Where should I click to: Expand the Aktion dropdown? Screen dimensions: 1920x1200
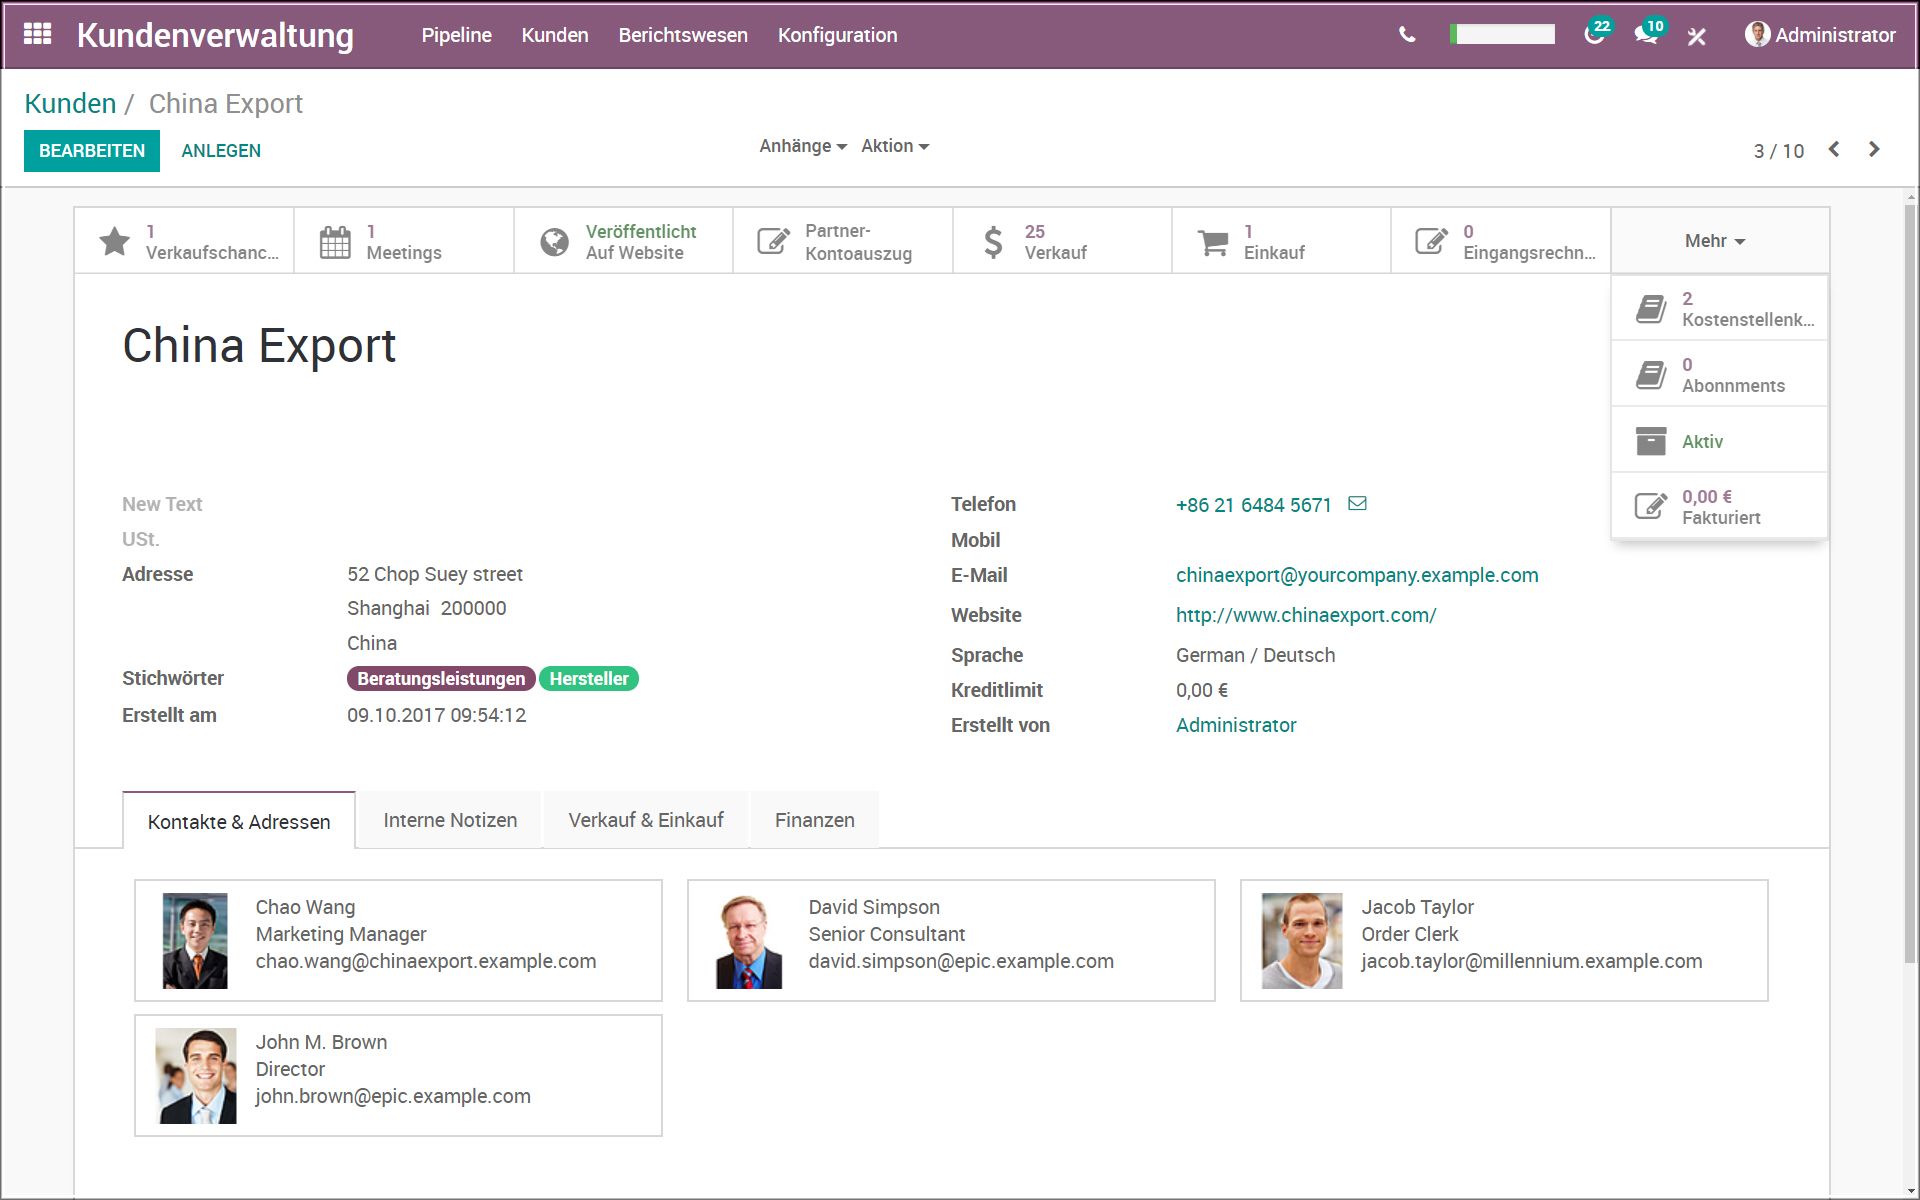(x=894, y=146)
